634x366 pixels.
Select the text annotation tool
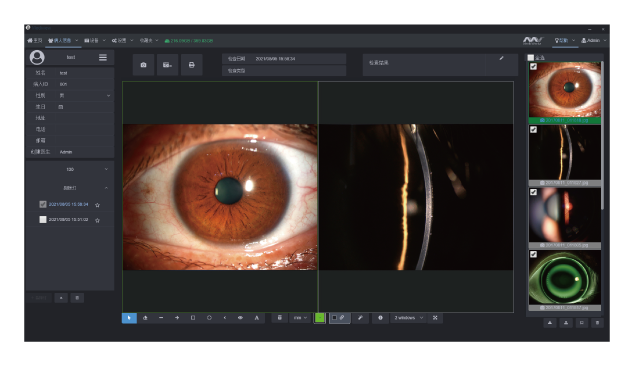click(x=256, y=318)
